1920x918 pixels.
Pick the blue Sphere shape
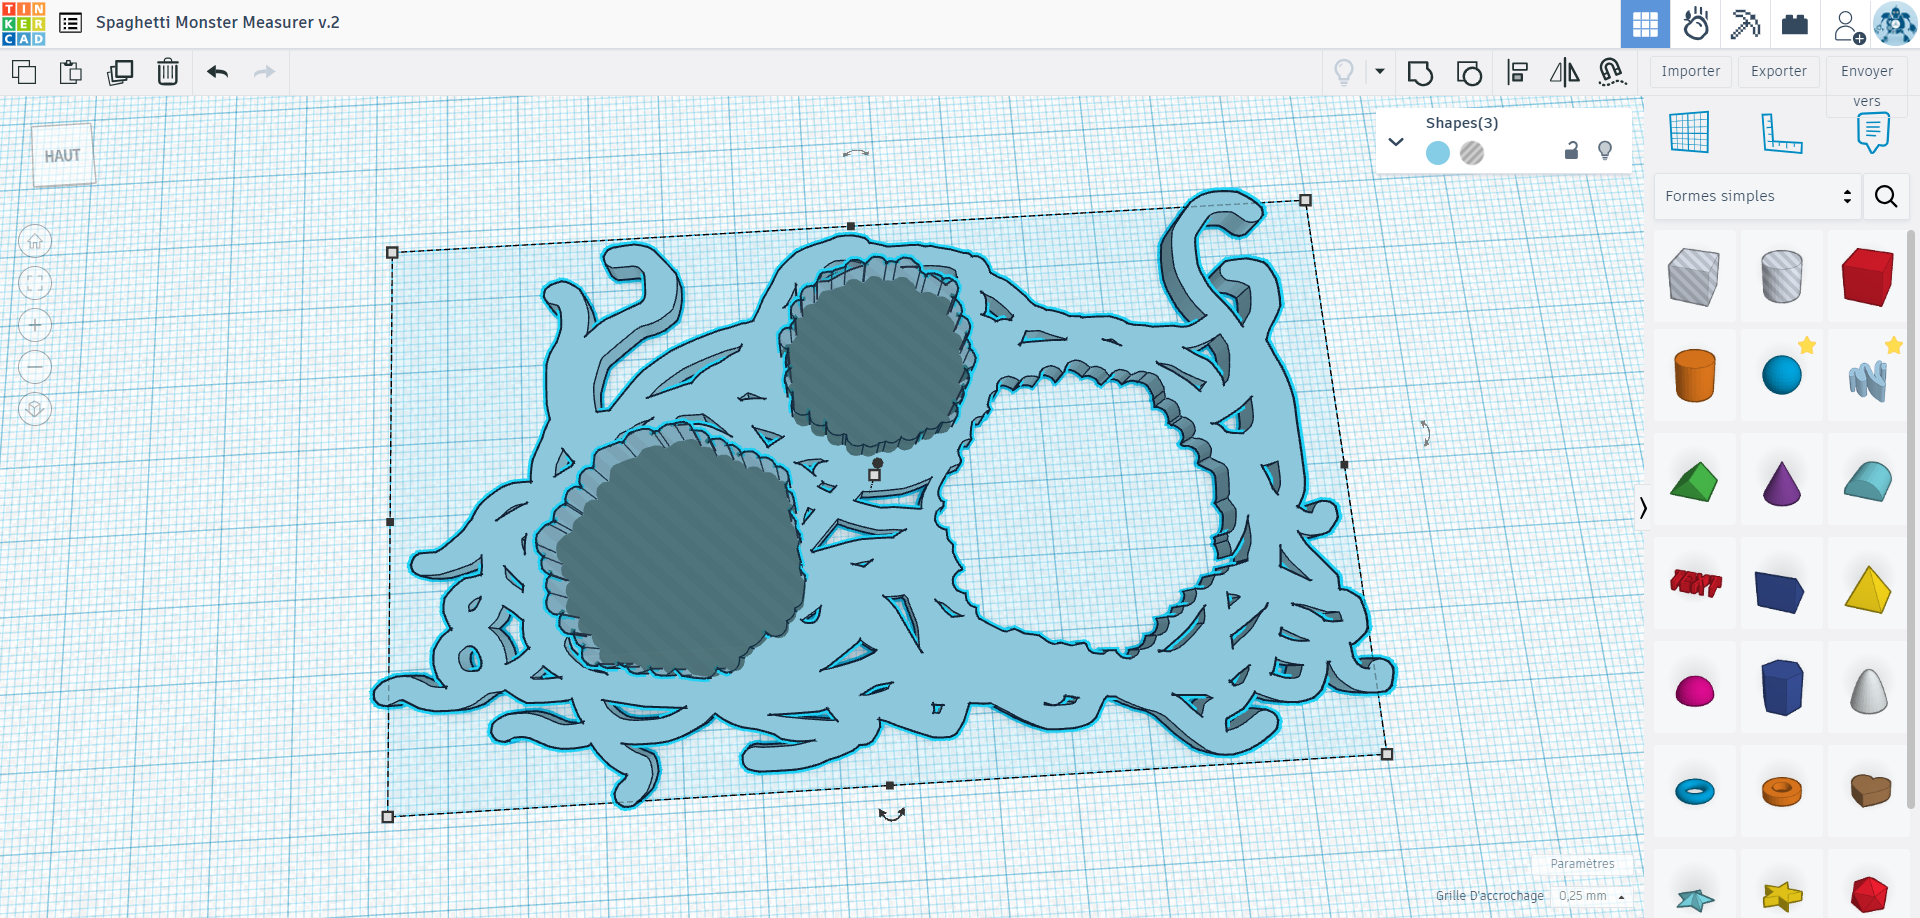[1781, 376]
